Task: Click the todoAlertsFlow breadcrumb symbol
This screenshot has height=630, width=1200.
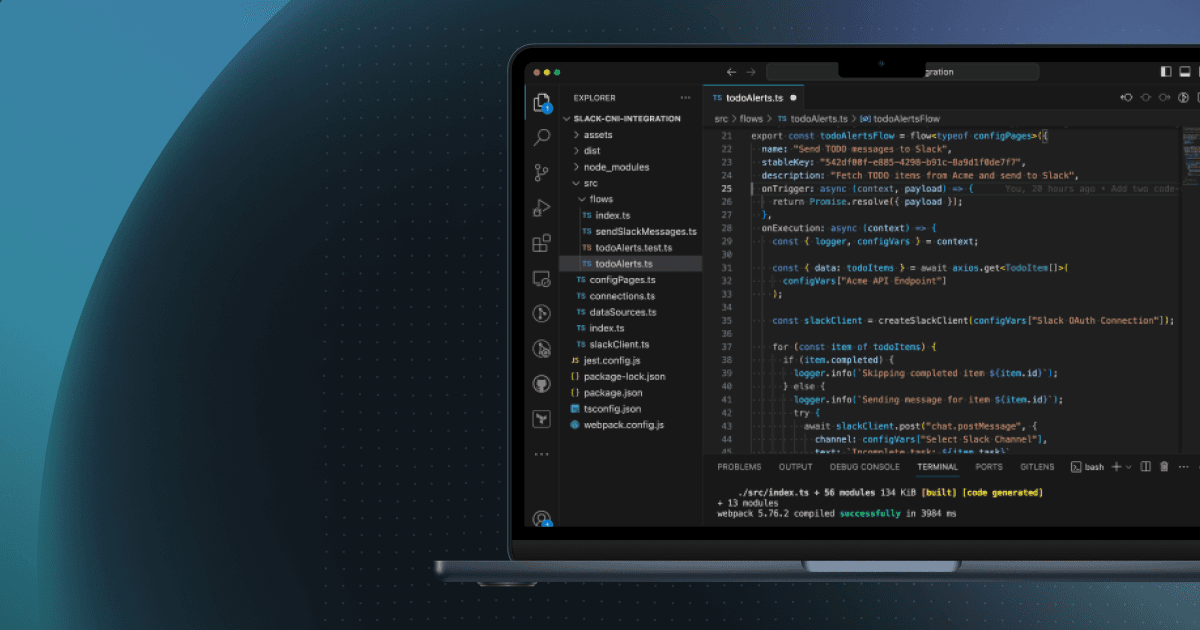Action: (x=900, y=119)
